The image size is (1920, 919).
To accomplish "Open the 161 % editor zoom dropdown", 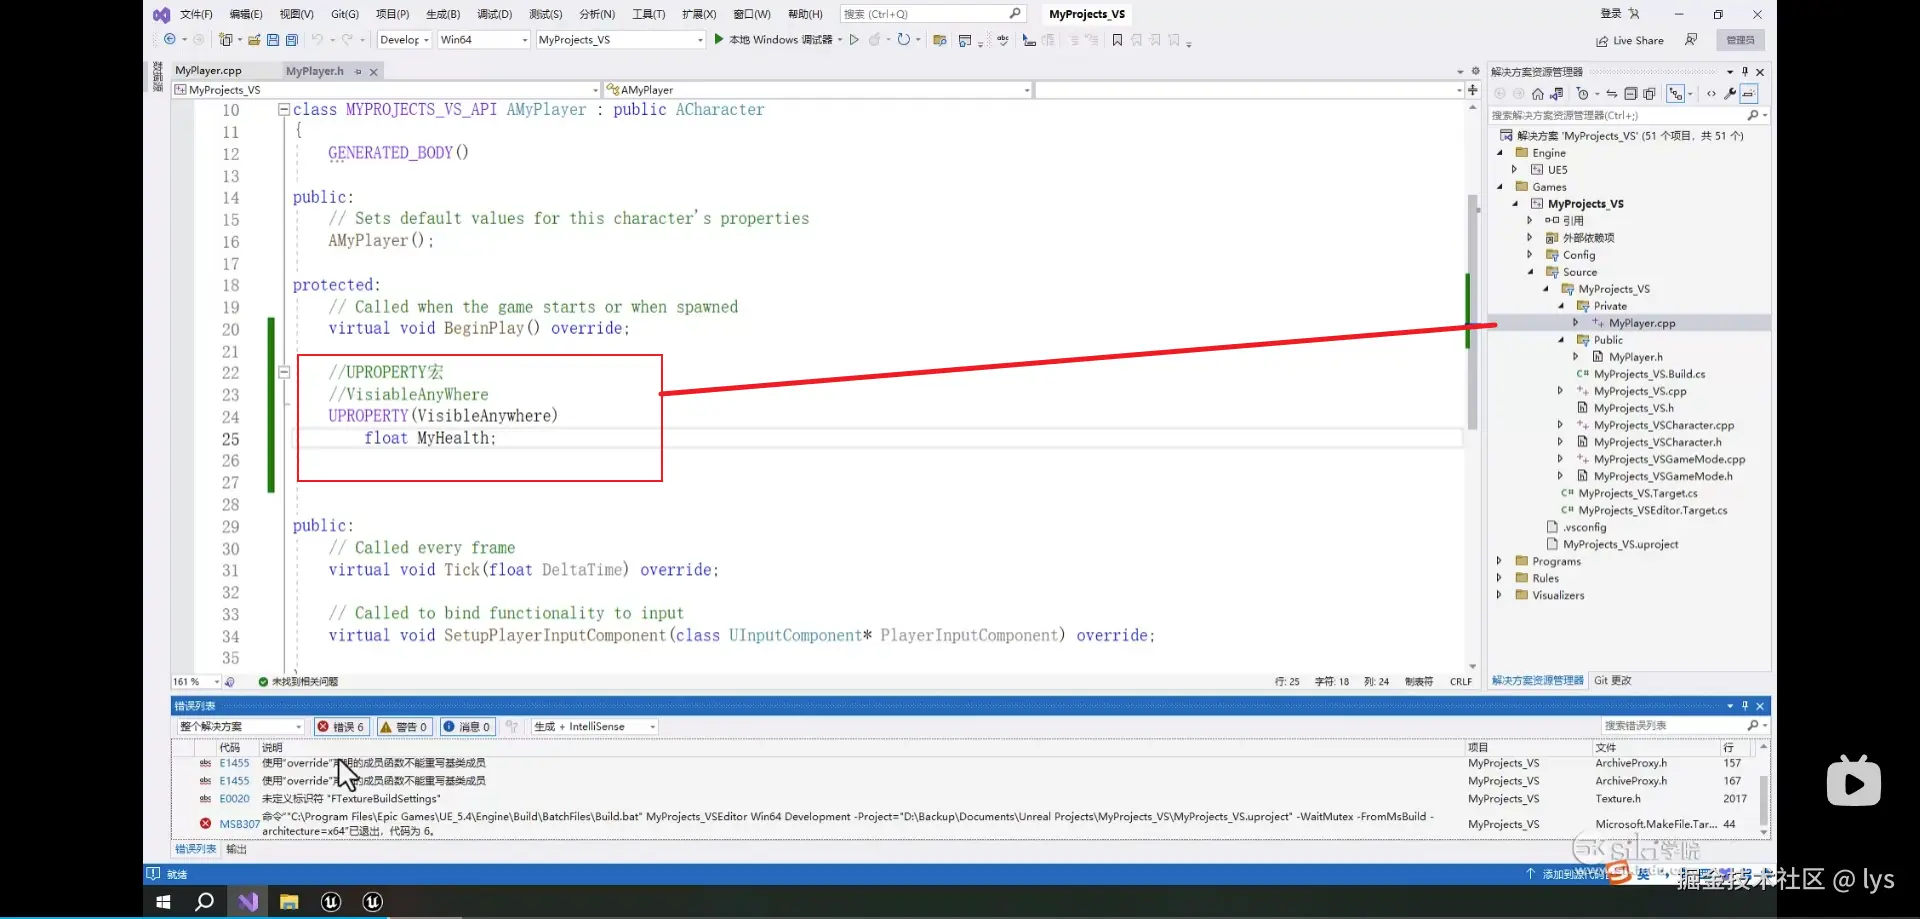I will point(196,682).
